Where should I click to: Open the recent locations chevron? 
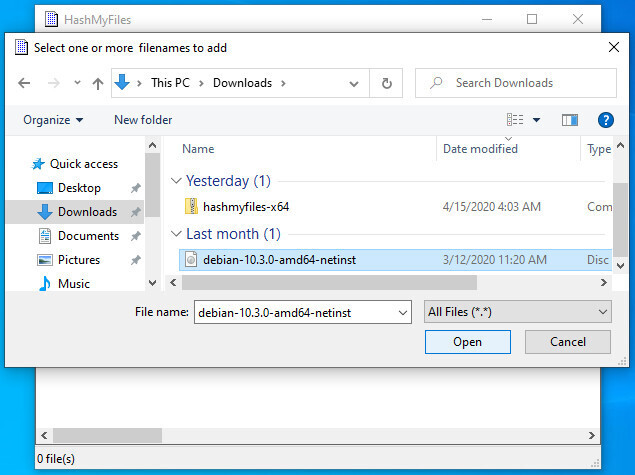coord(77,83)
